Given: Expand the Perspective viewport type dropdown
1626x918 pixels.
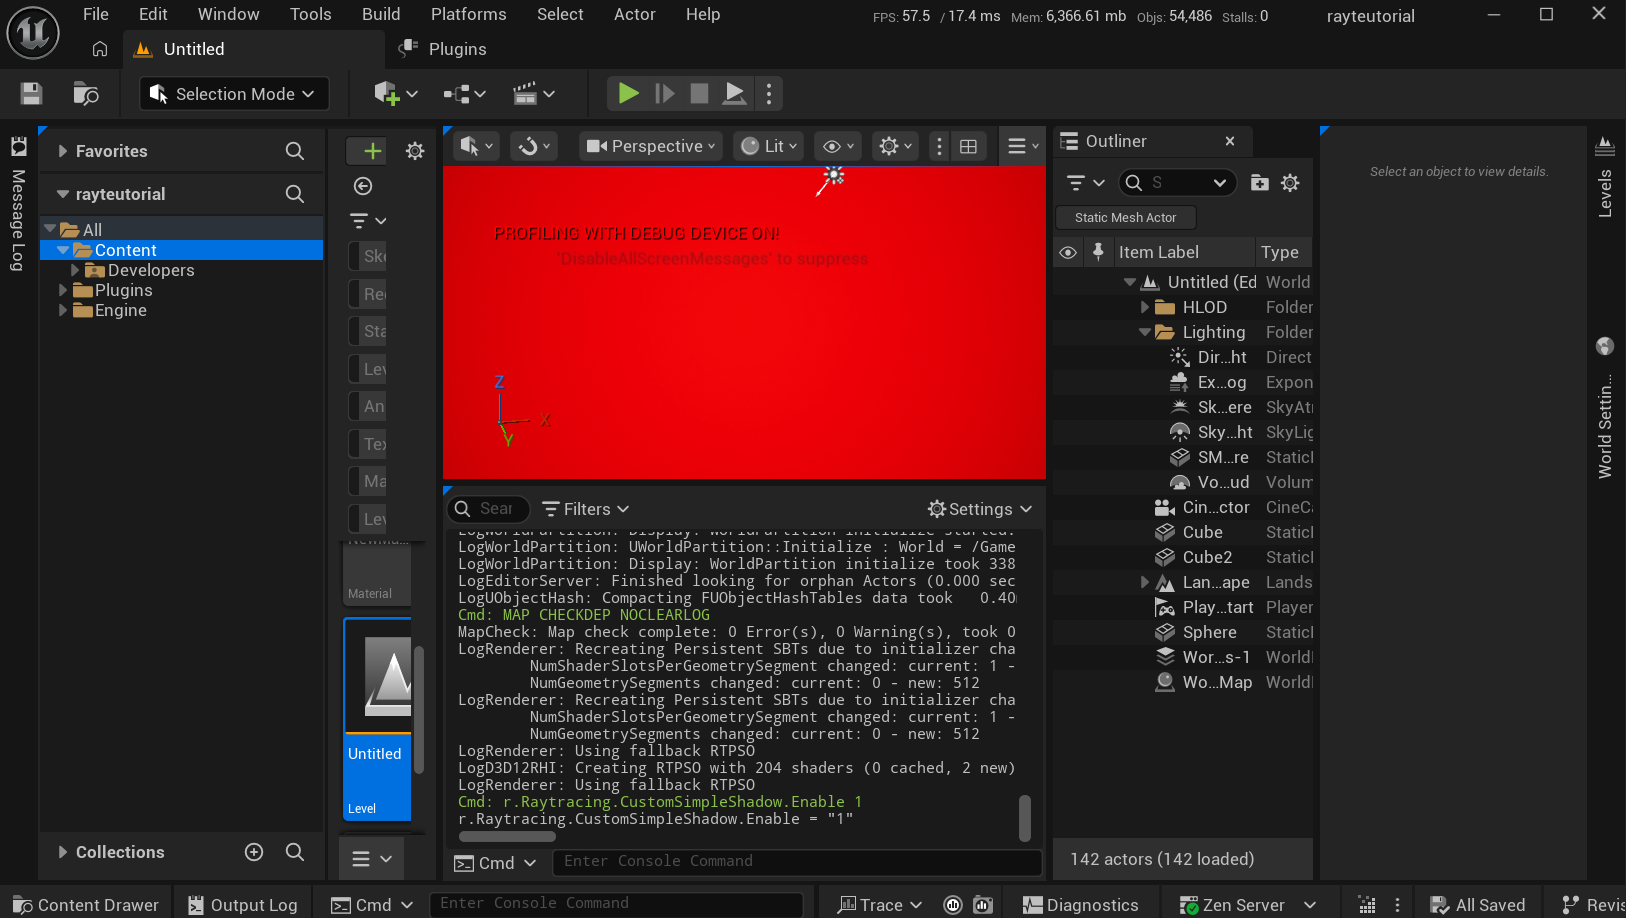Looking at the screenshot, I should point(651,147).
